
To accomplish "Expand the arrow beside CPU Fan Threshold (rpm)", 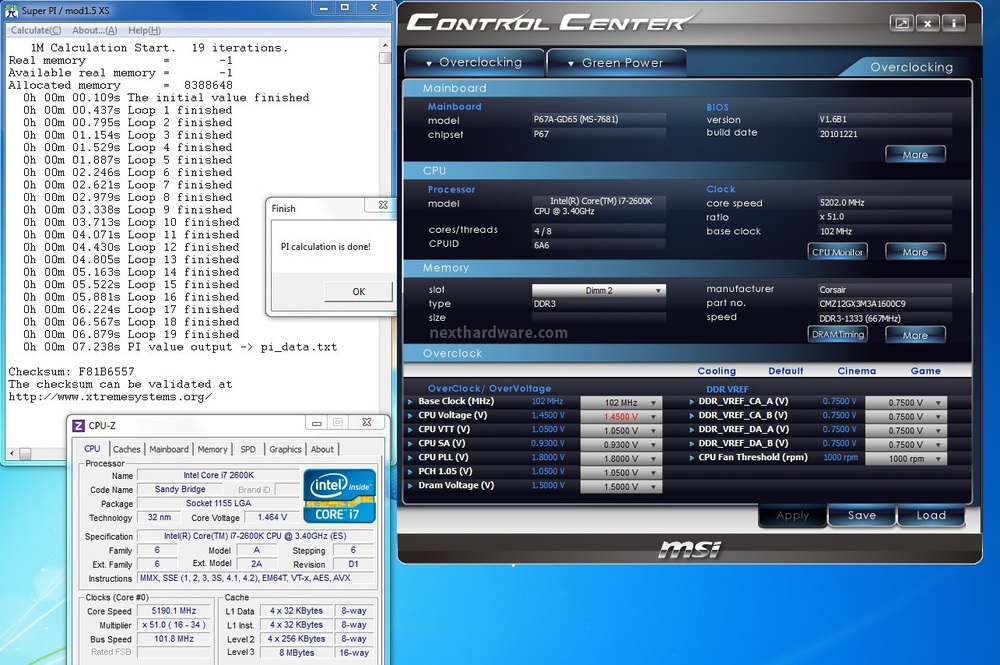I will (691, 458).
